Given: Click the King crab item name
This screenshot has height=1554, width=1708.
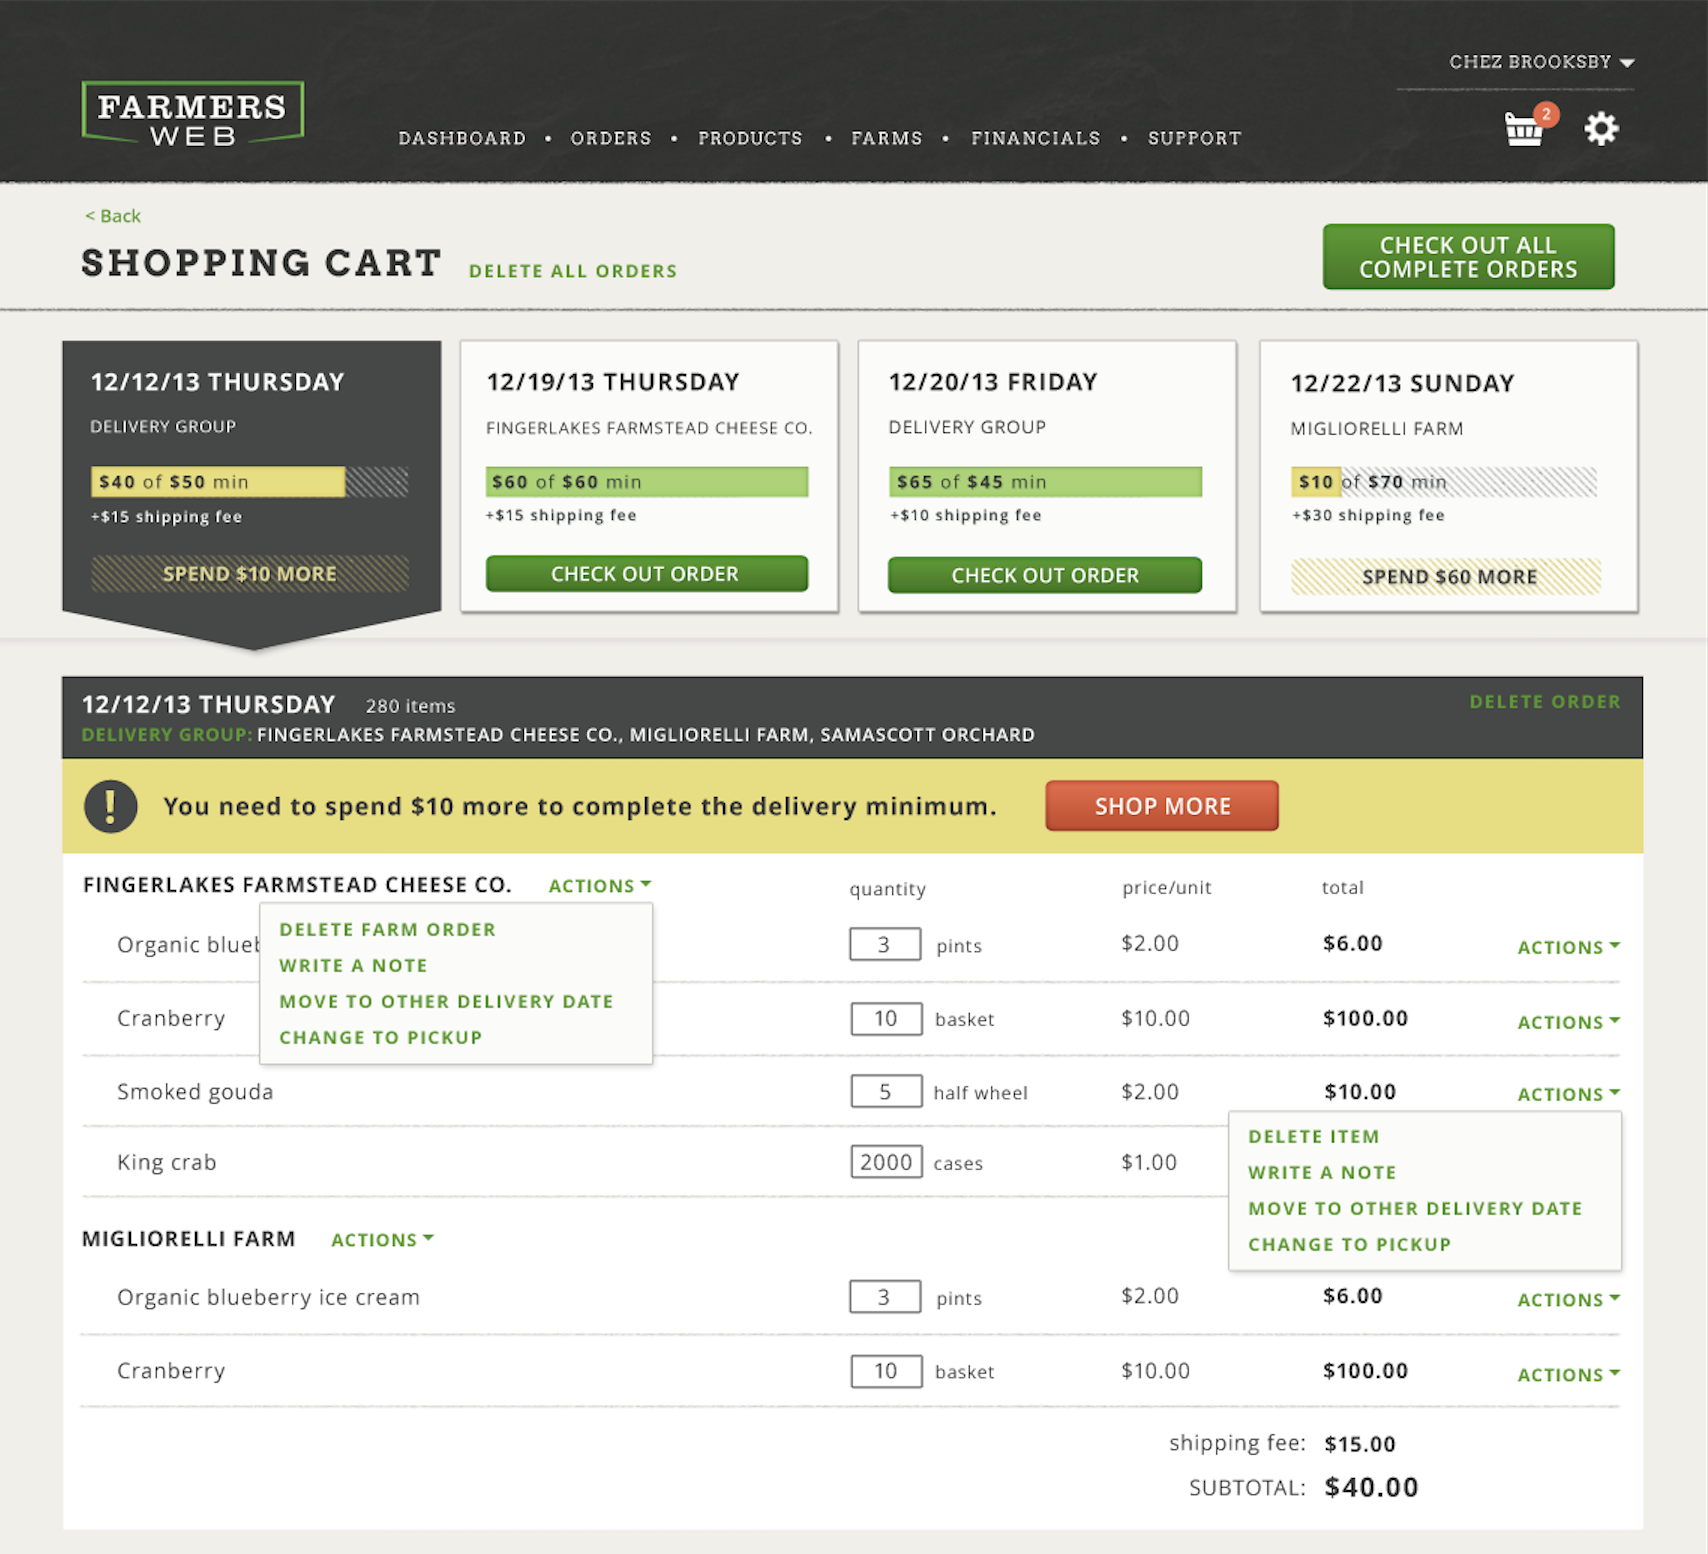Looking at the screenshot, I should point(167,1163).
